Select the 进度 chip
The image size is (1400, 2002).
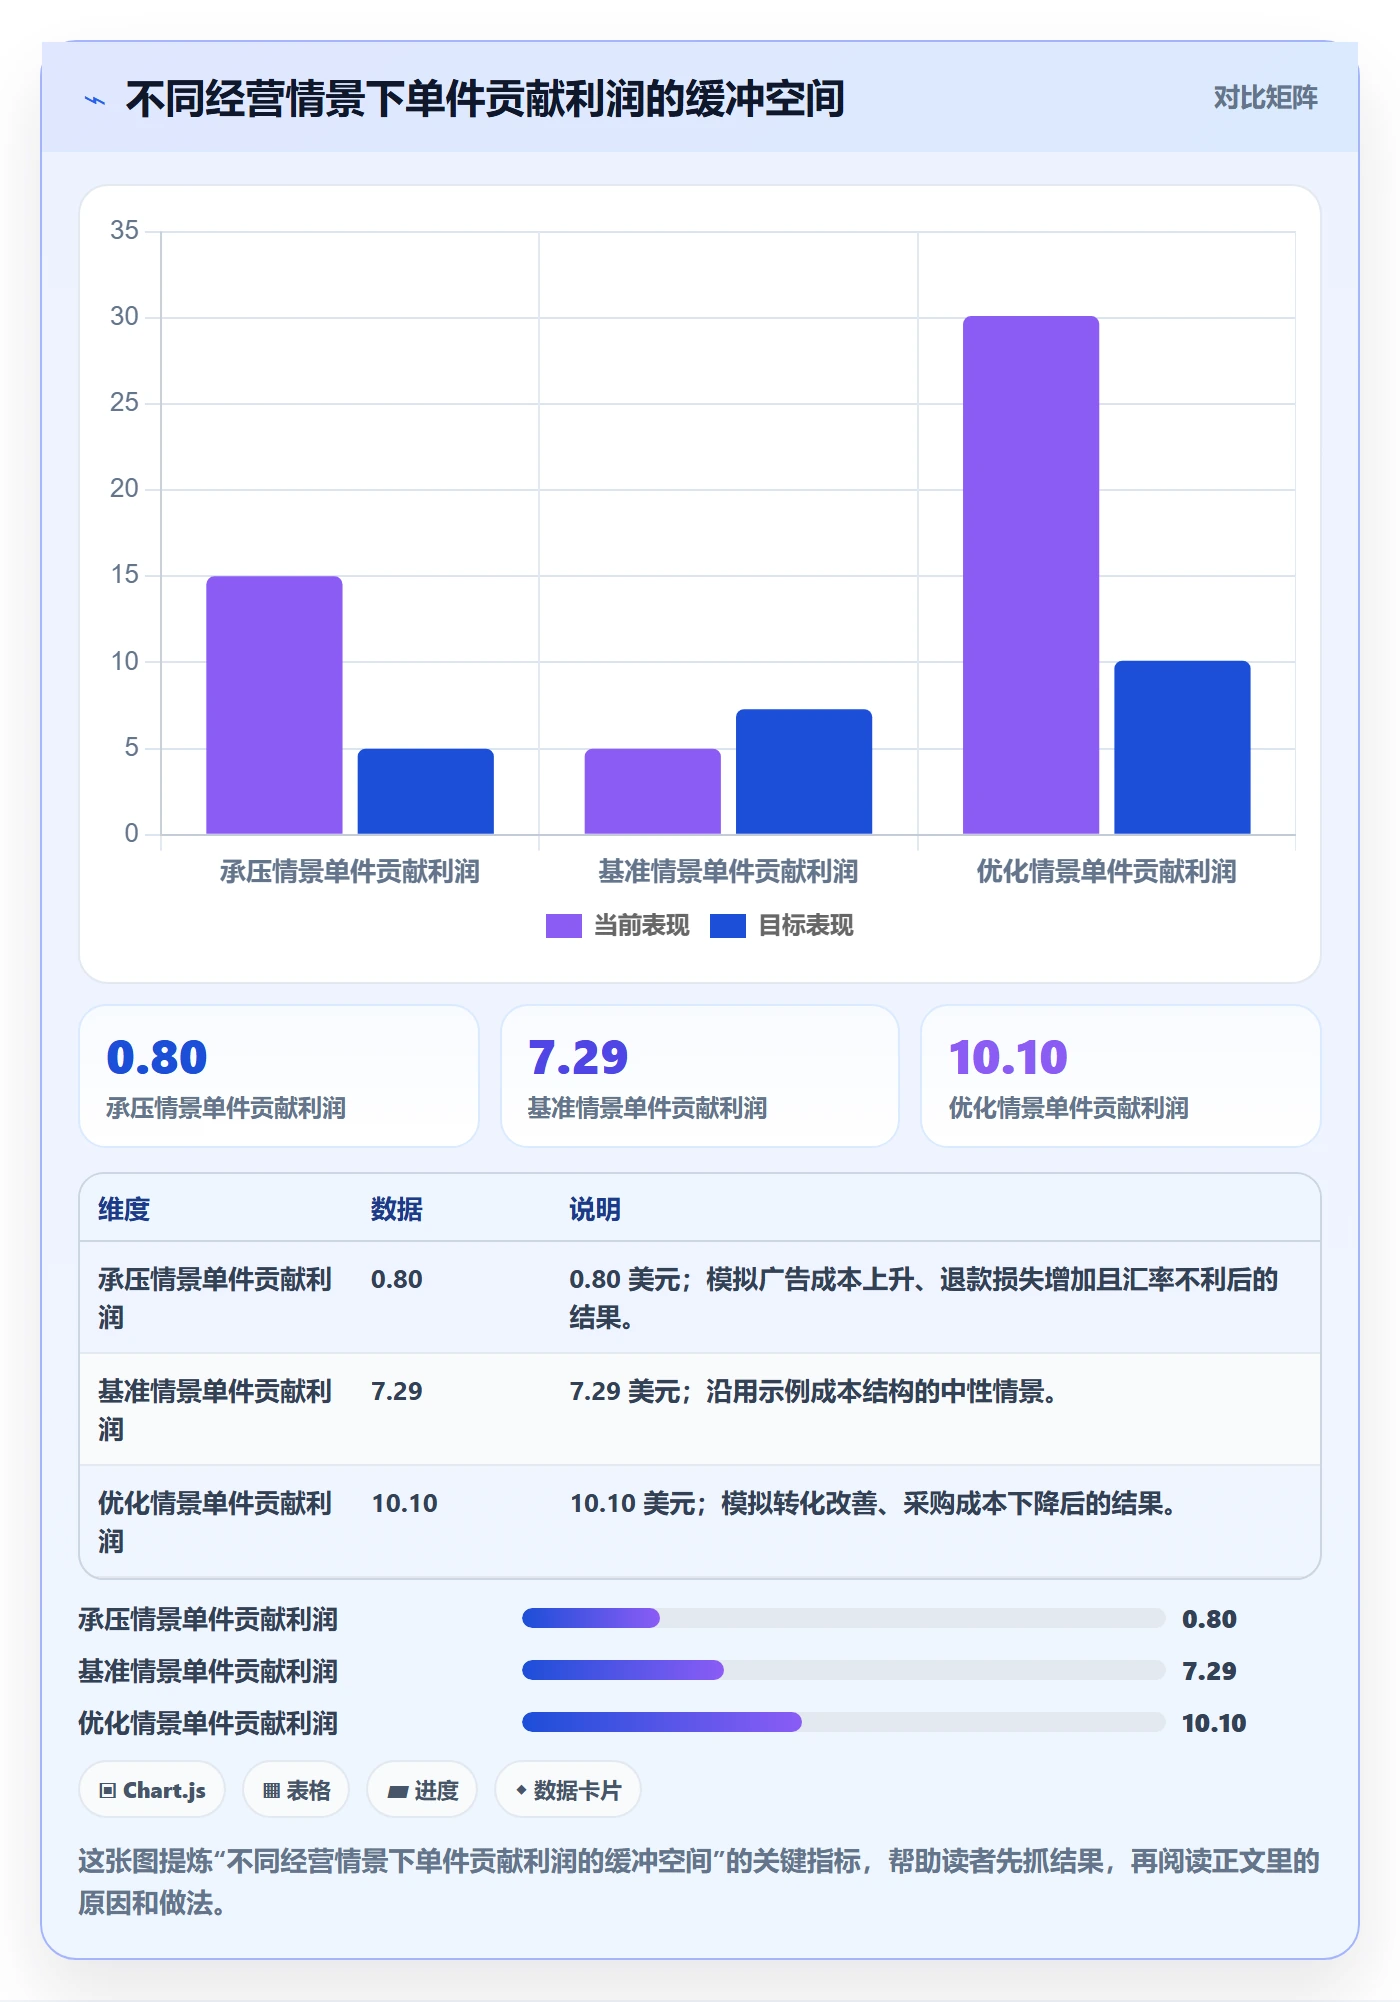422,1790
